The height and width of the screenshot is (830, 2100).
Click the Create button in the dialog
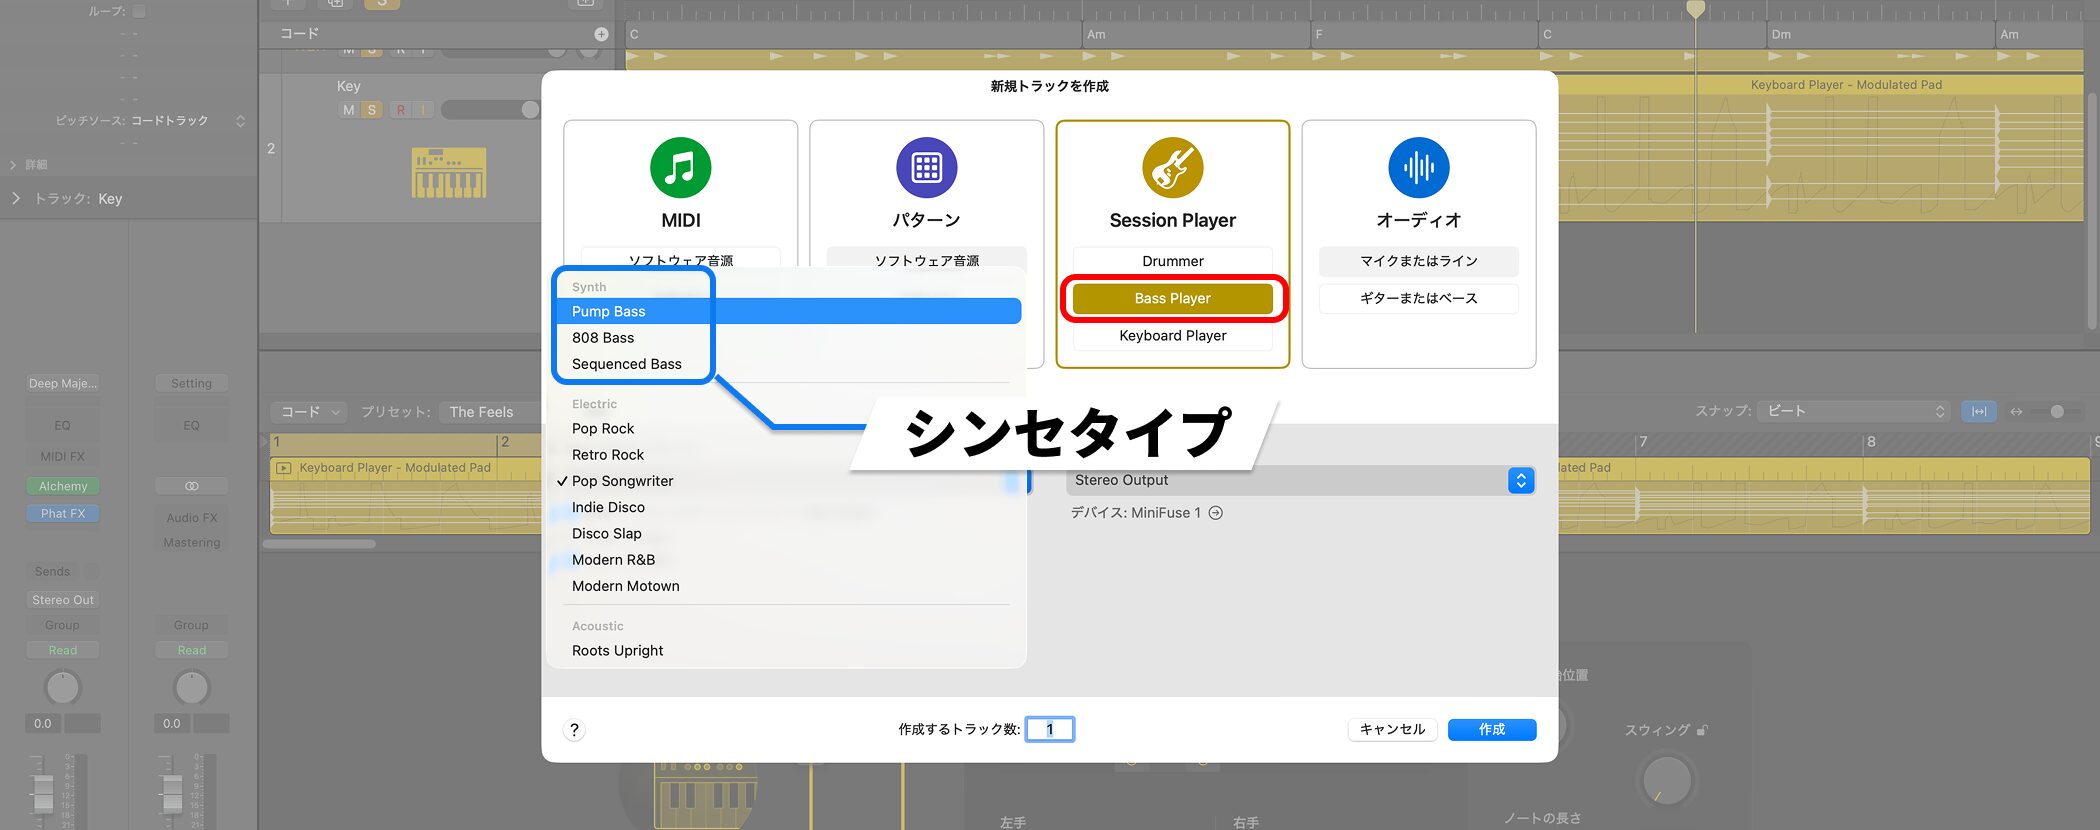coord(1491,730)
